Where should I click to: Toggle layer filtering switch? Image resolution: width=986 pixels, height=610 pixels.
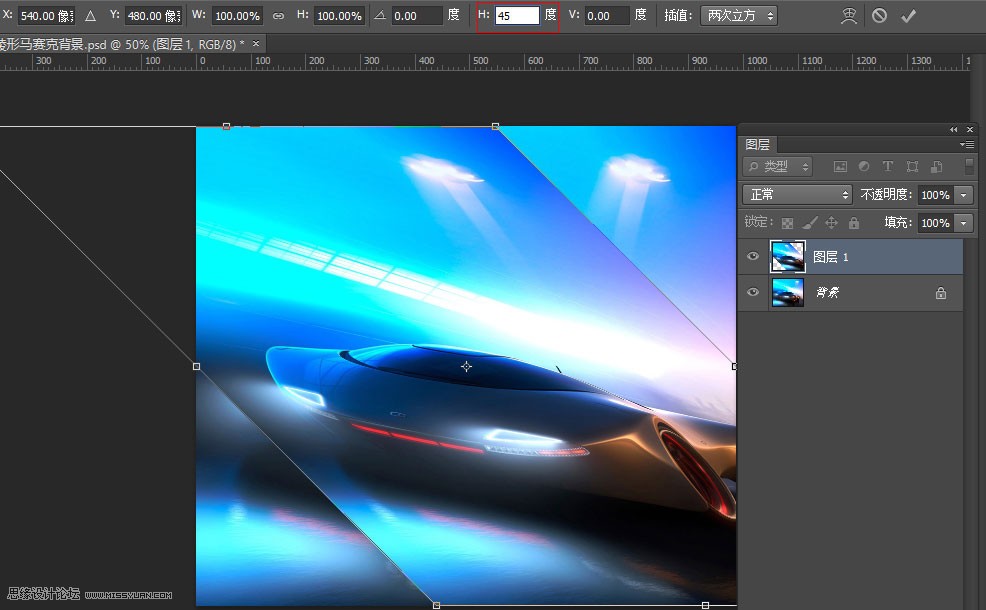969,166
